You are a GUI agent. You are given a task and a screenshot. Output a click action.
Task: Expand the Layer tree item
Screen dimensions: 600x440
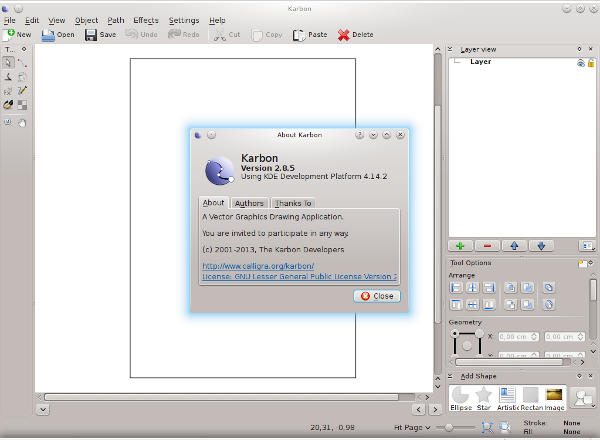tap(457, 62)
